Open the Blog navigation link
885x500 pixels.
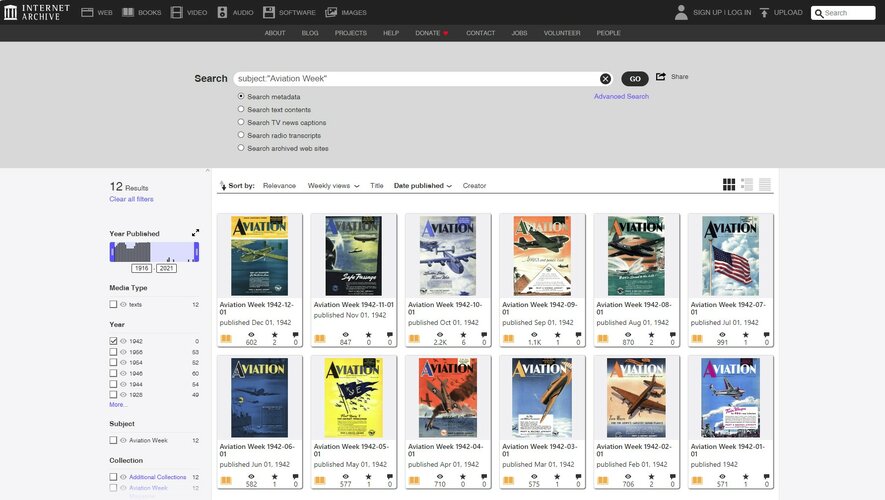(x=310, y=33)
